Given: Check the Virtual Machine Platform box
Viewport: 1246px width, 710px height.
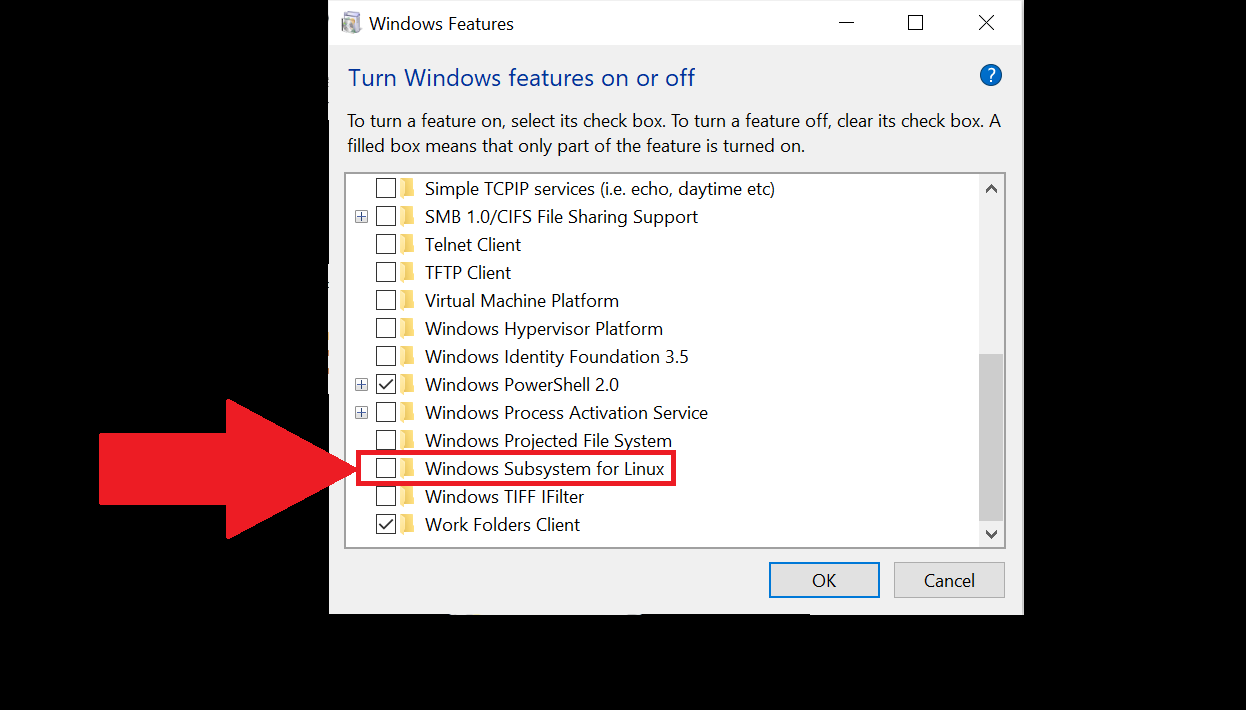Looking at the screenshot, I should tap(386, 301).
